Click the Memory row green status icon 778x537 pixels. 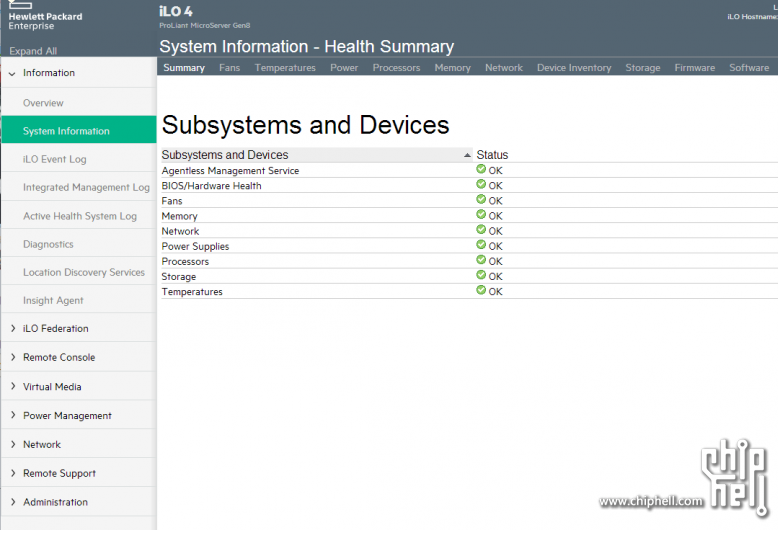point(481,214)
